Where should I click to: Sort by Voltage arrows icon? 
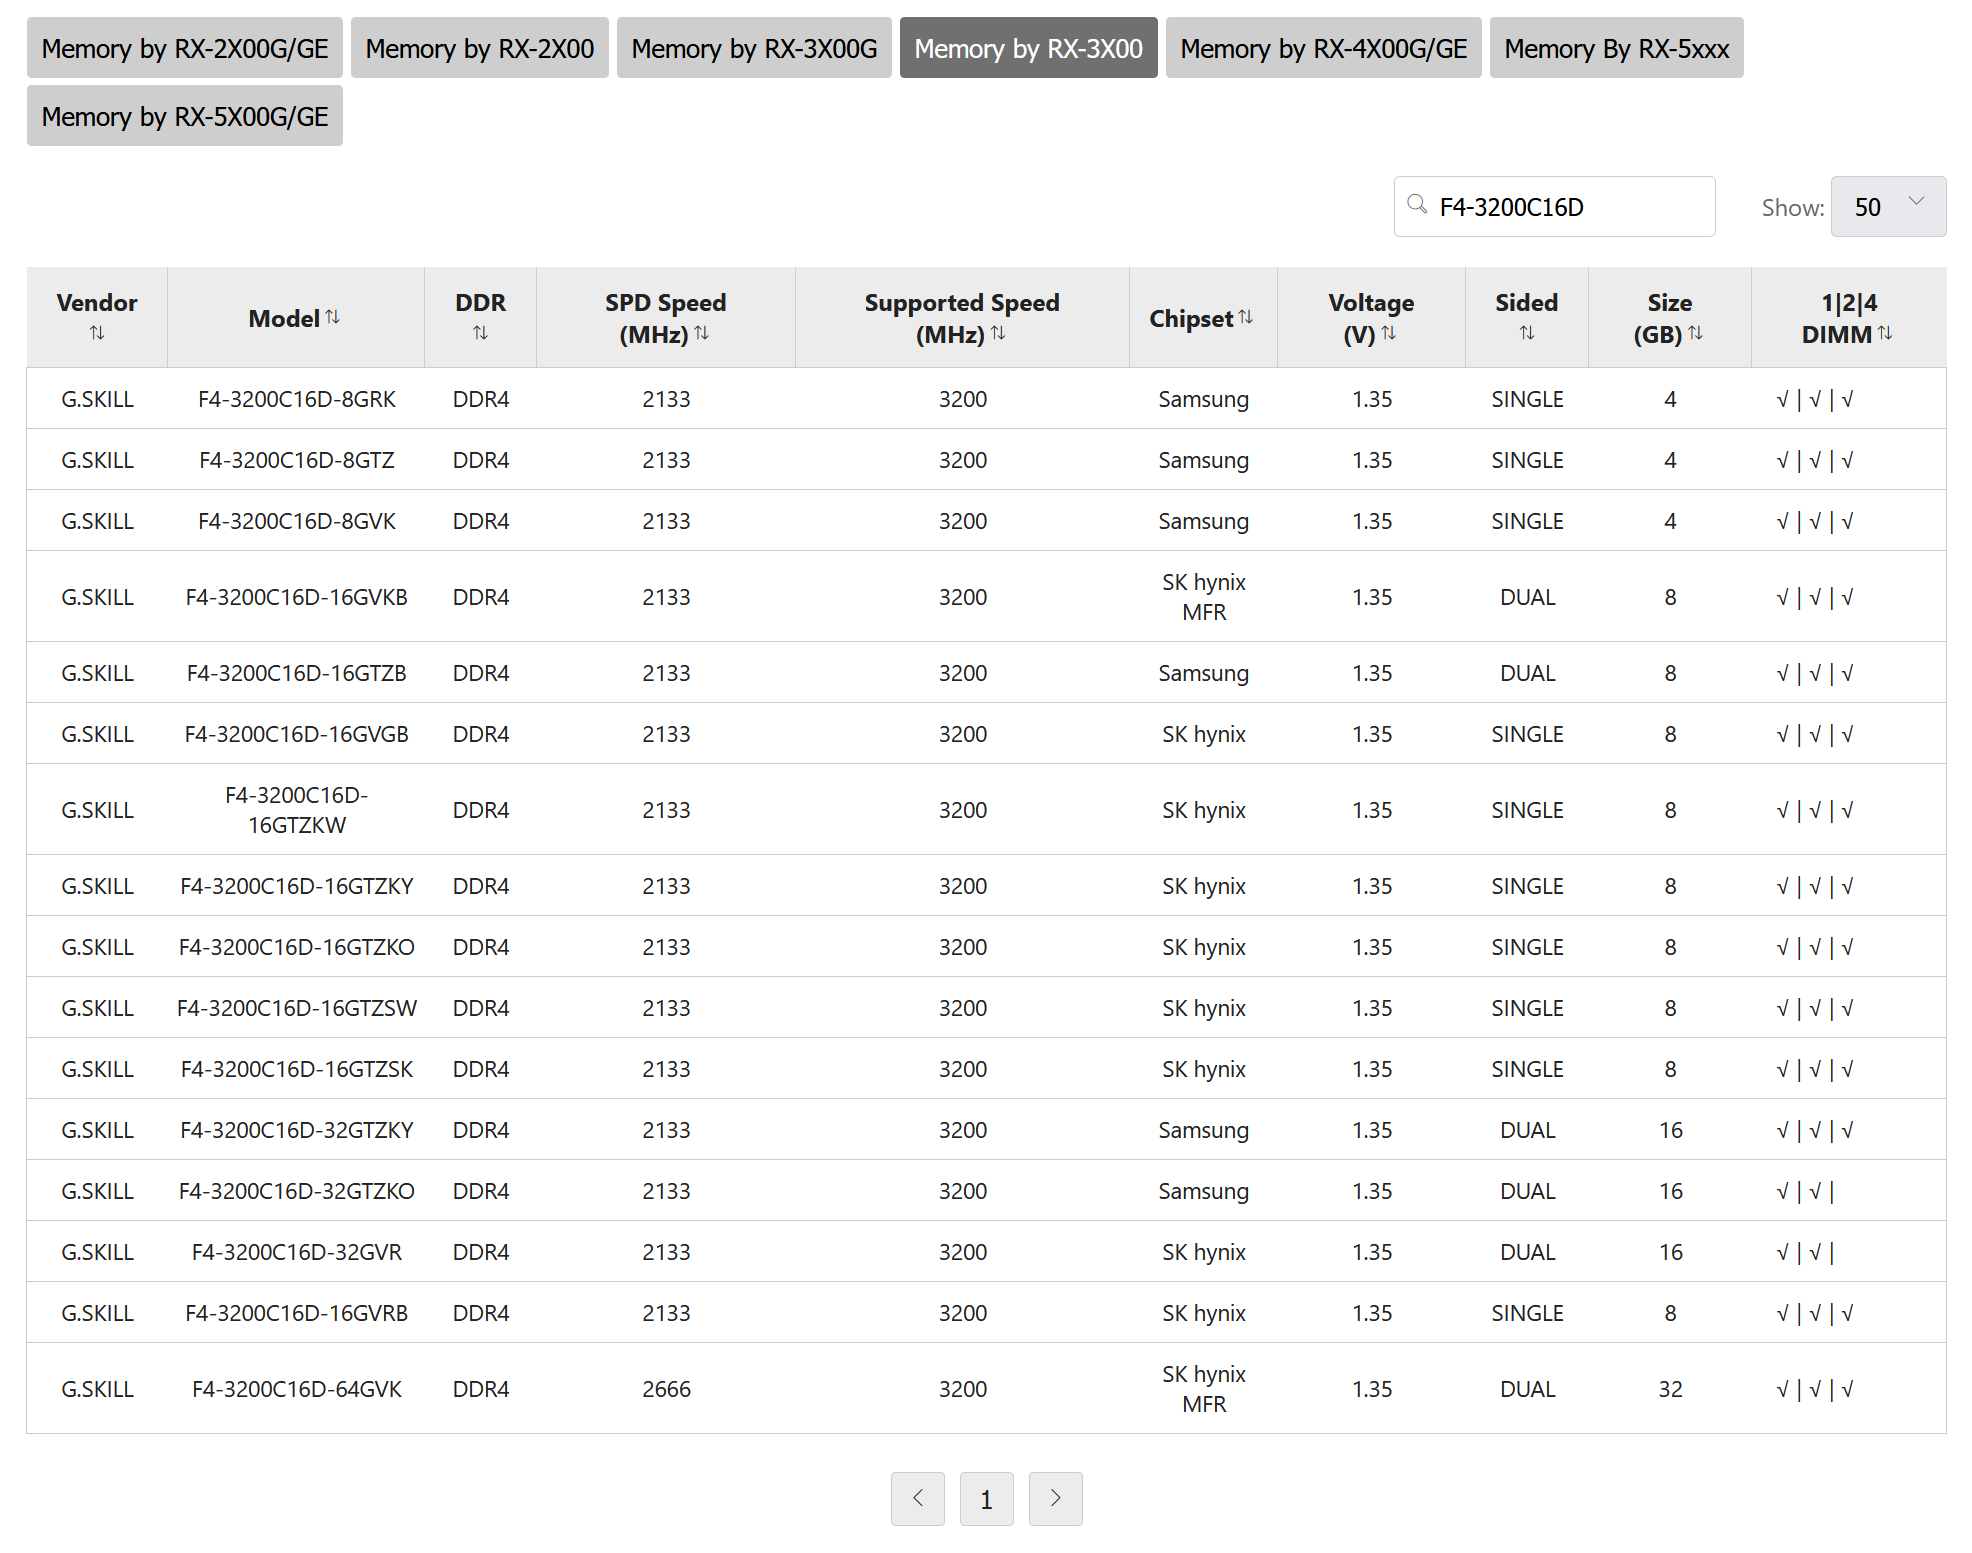point(1389,333)
